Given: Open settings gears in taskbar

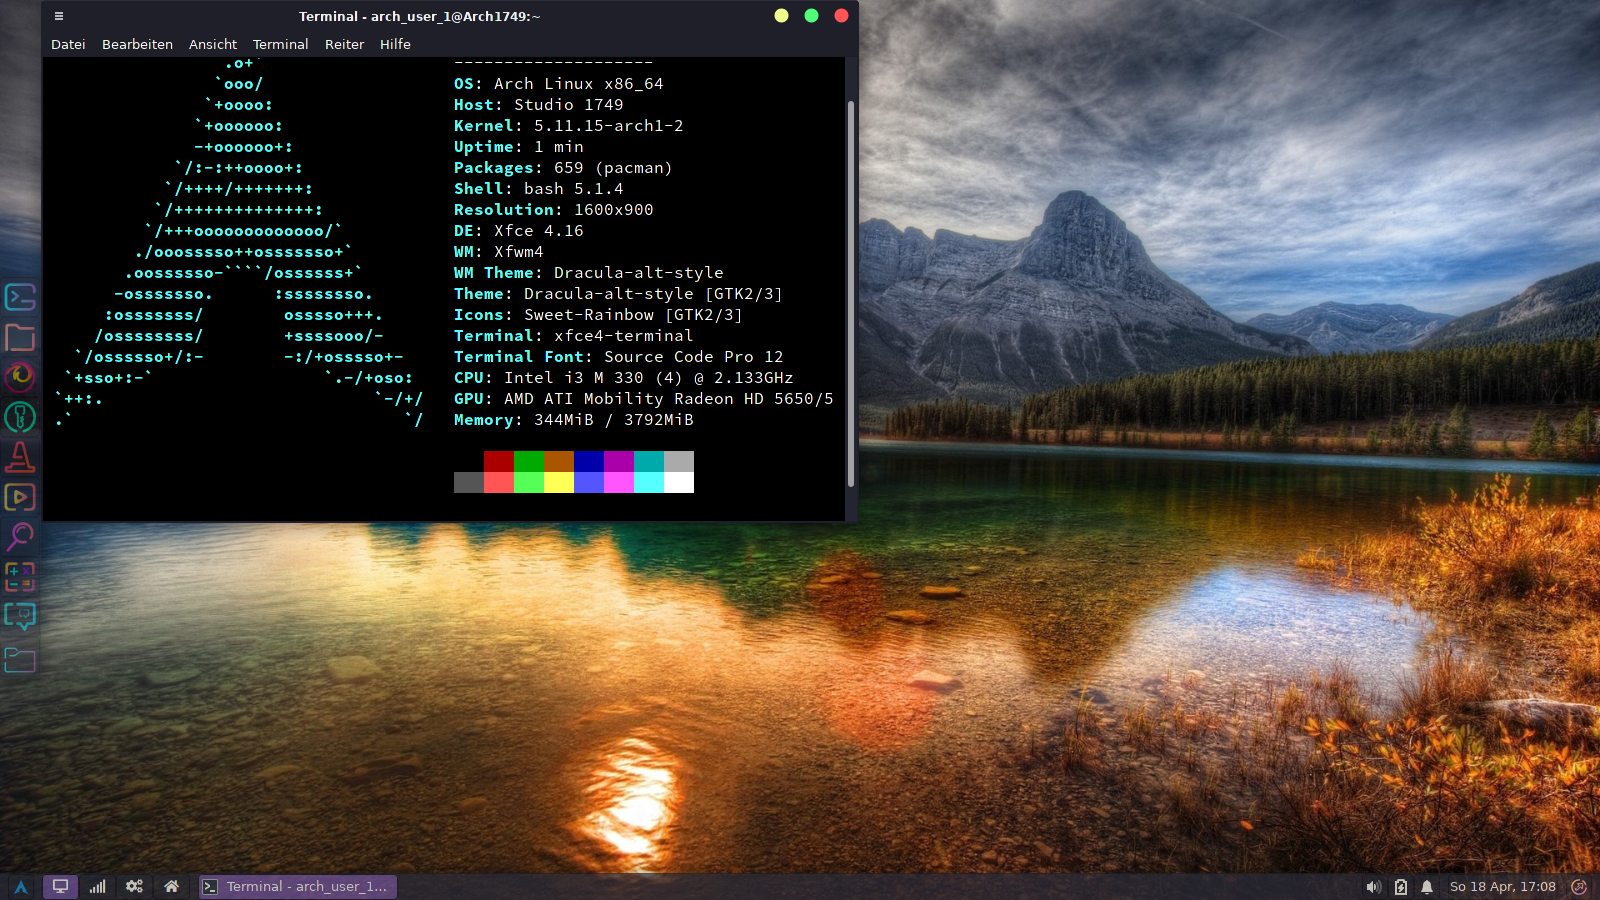Looking at the screenshot, I should (x=134, y=887).
